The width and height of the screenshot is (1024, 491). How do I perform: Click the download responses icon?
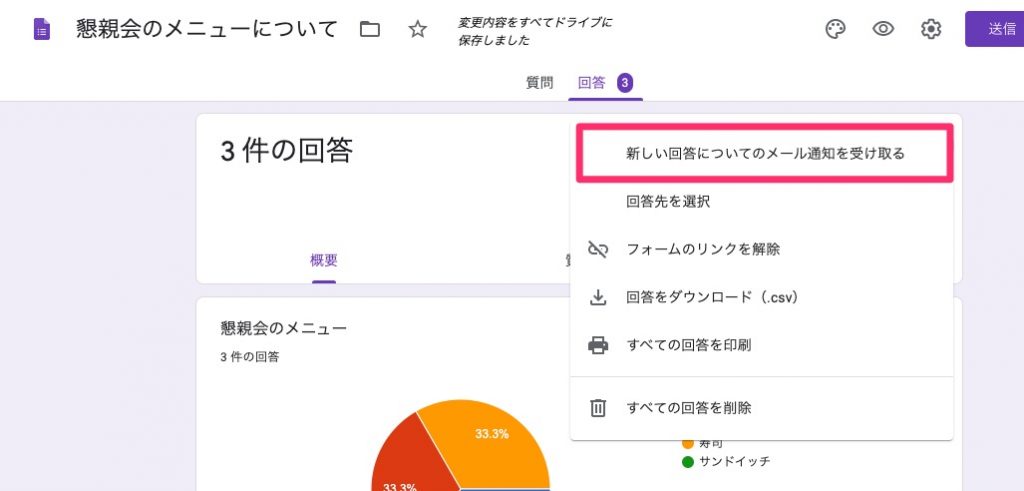click(598, 297)
